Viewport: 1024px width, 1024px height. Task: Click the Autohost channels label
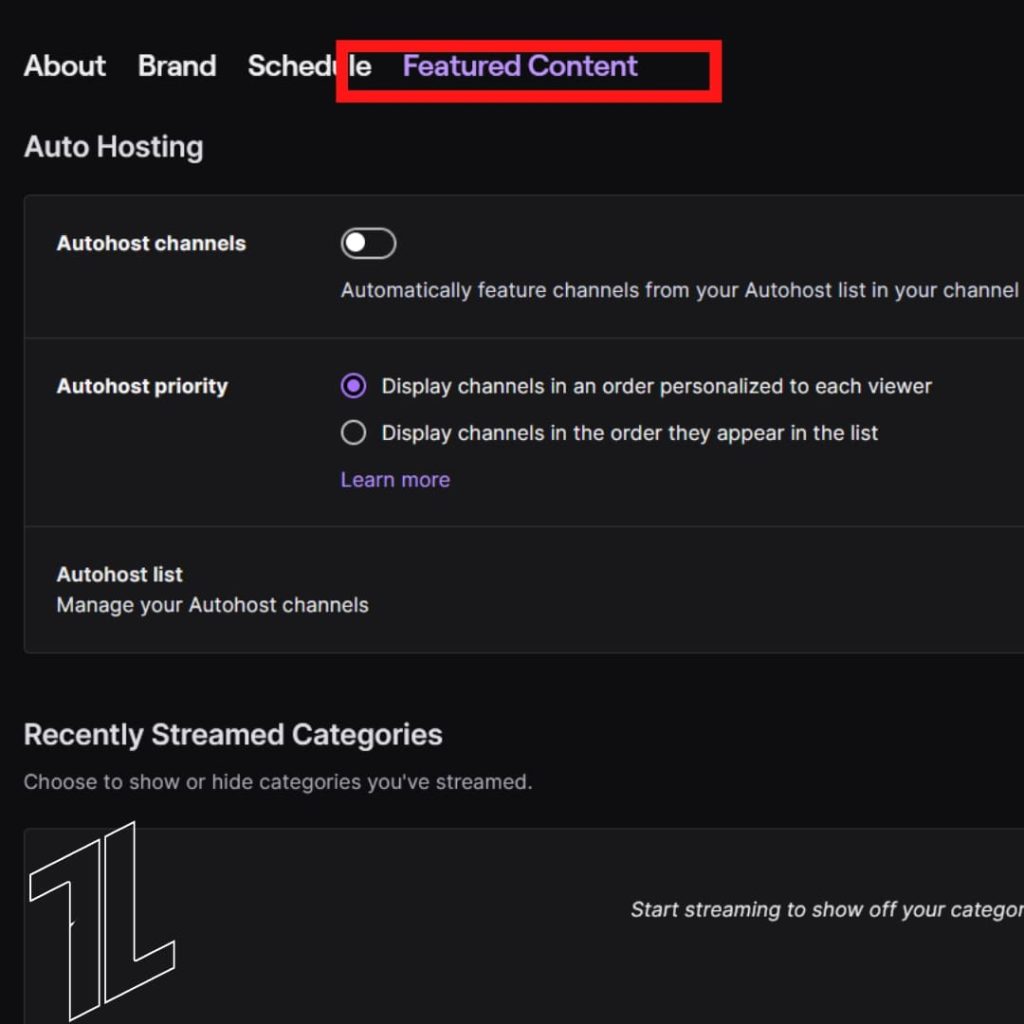point(151,243)
